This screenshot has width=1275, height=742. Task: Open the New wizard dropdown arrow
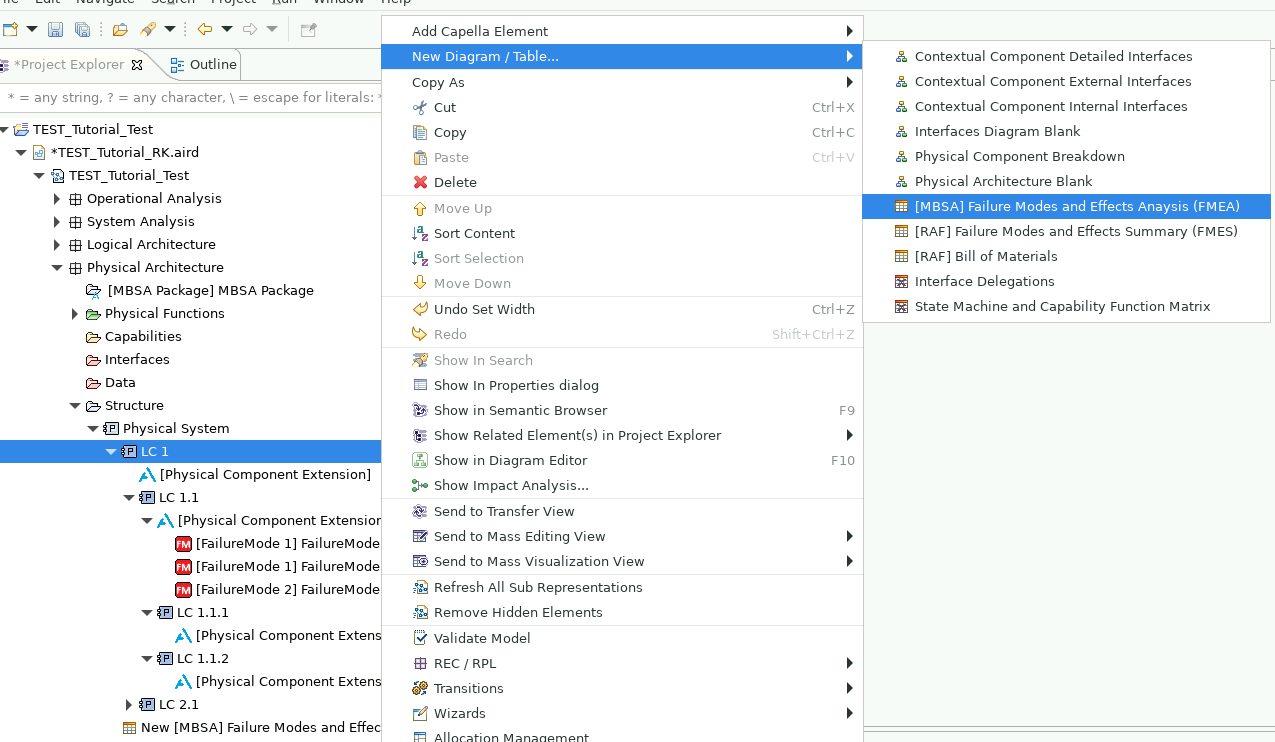pos(31,29)
